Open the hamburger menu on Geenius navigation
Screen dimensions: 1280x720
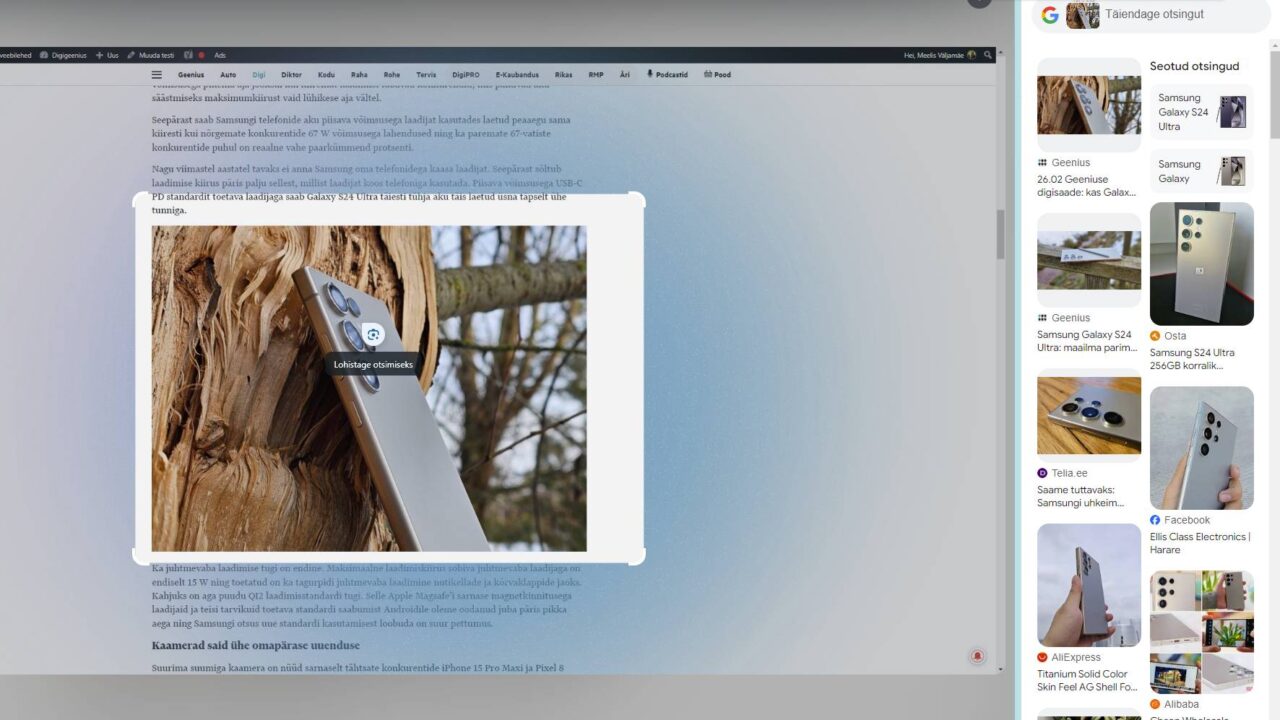click(x=156, y=74)
